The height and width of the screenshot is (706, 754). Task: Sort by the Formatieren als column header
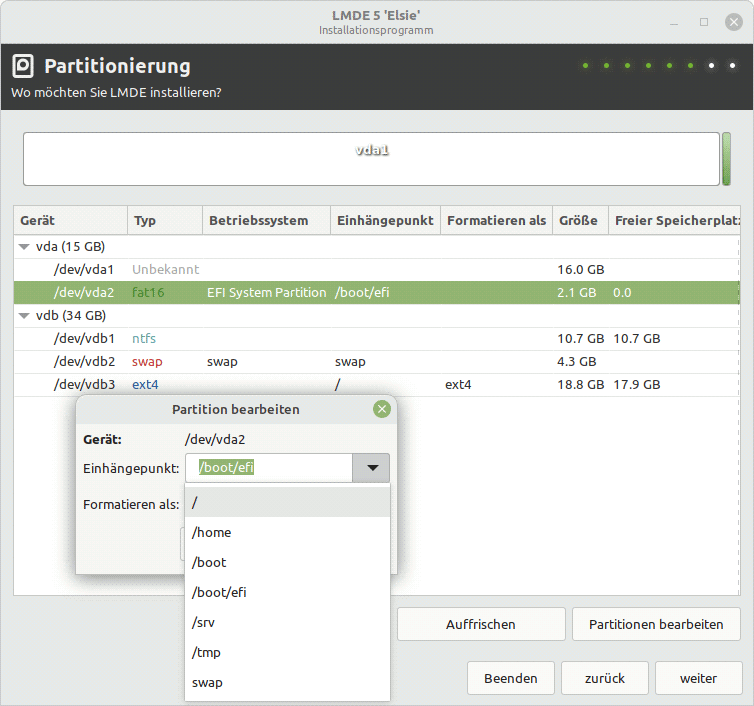[x=496, y=220]
